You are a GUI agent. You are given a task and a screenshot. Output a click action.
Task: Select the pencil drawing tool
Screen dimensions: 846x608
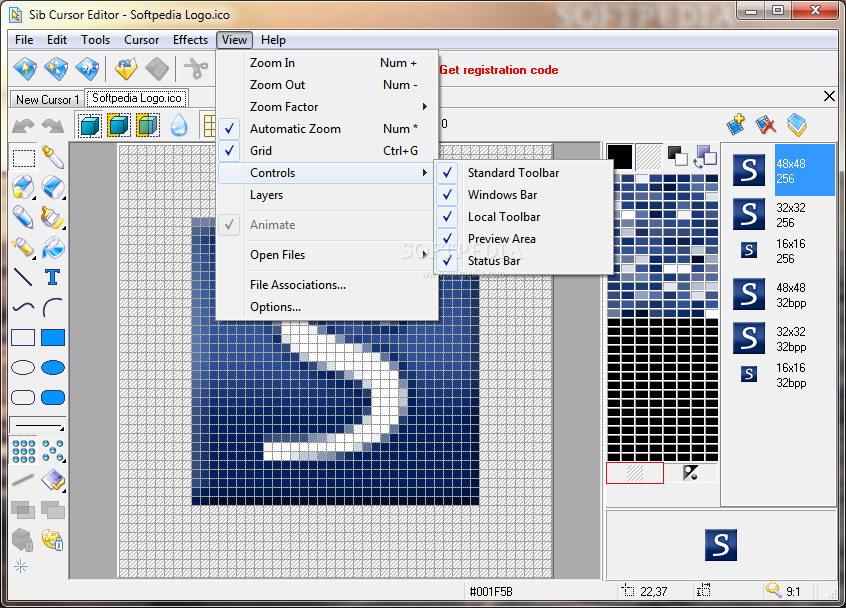(x=23, y=218)
